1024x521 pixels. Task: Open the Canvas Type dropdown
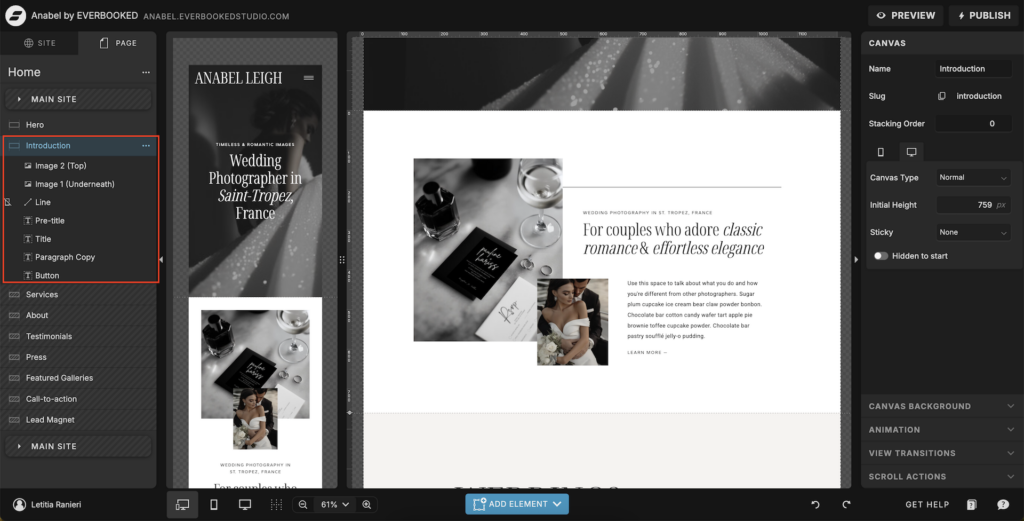[x=974, y=178]
